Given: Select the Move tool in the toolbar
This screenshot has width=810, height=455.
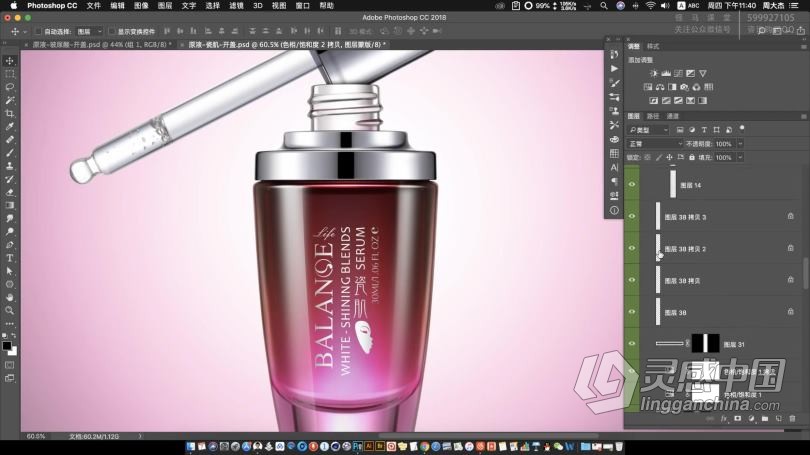Looking at the screenshot, I should [x=9, y=61].
